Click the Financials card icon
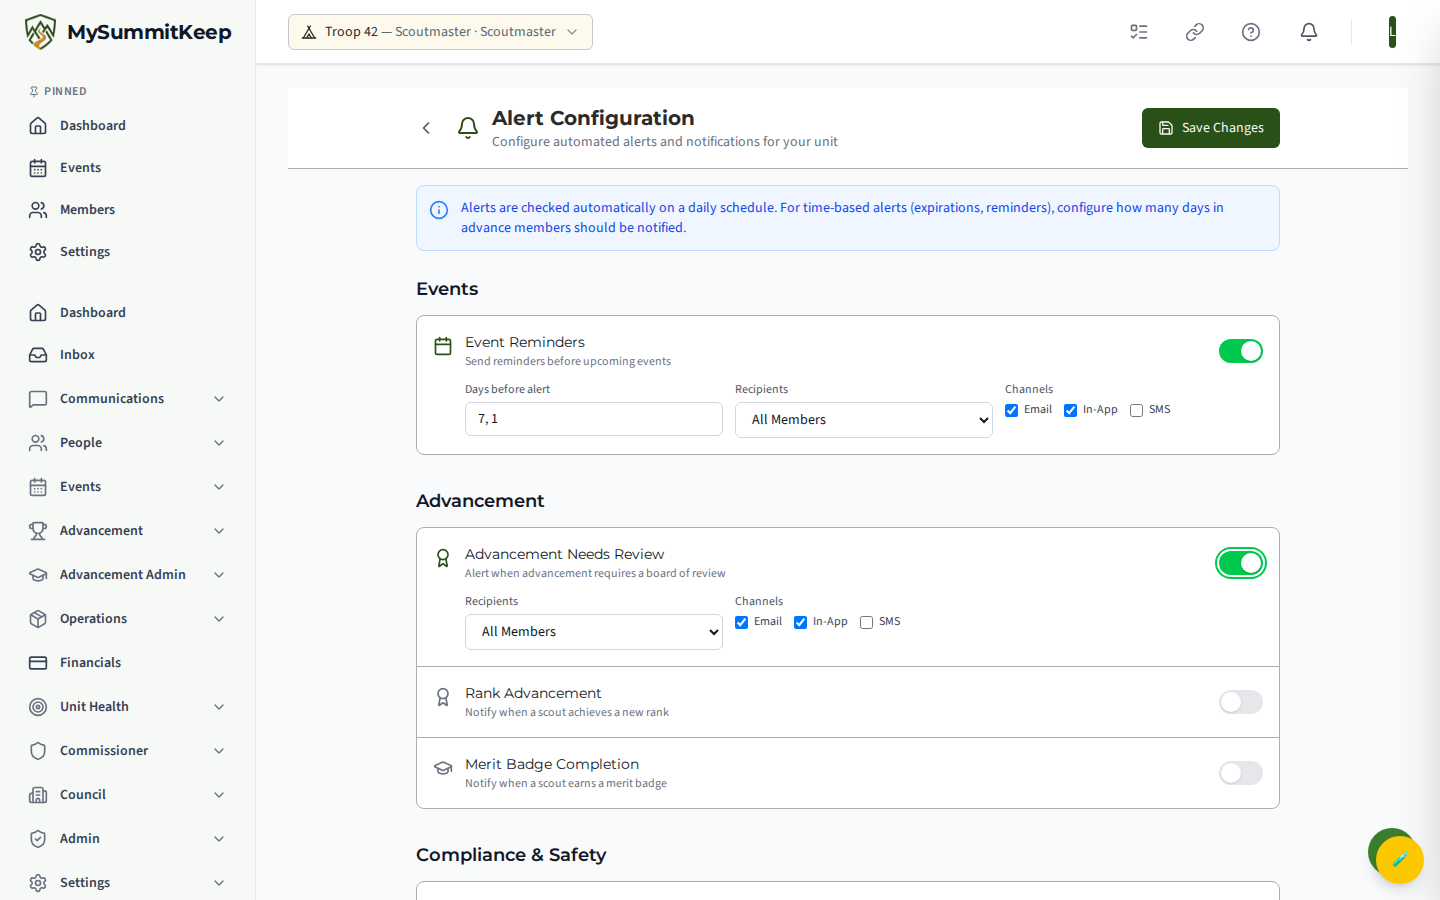 pos(38,663)
